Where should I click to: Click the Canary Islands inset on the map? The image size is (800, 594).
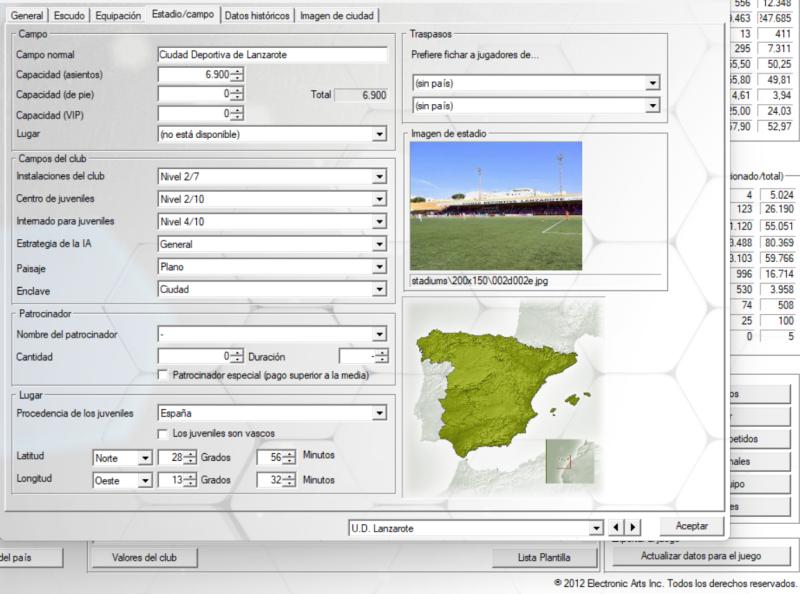point(570,461)
